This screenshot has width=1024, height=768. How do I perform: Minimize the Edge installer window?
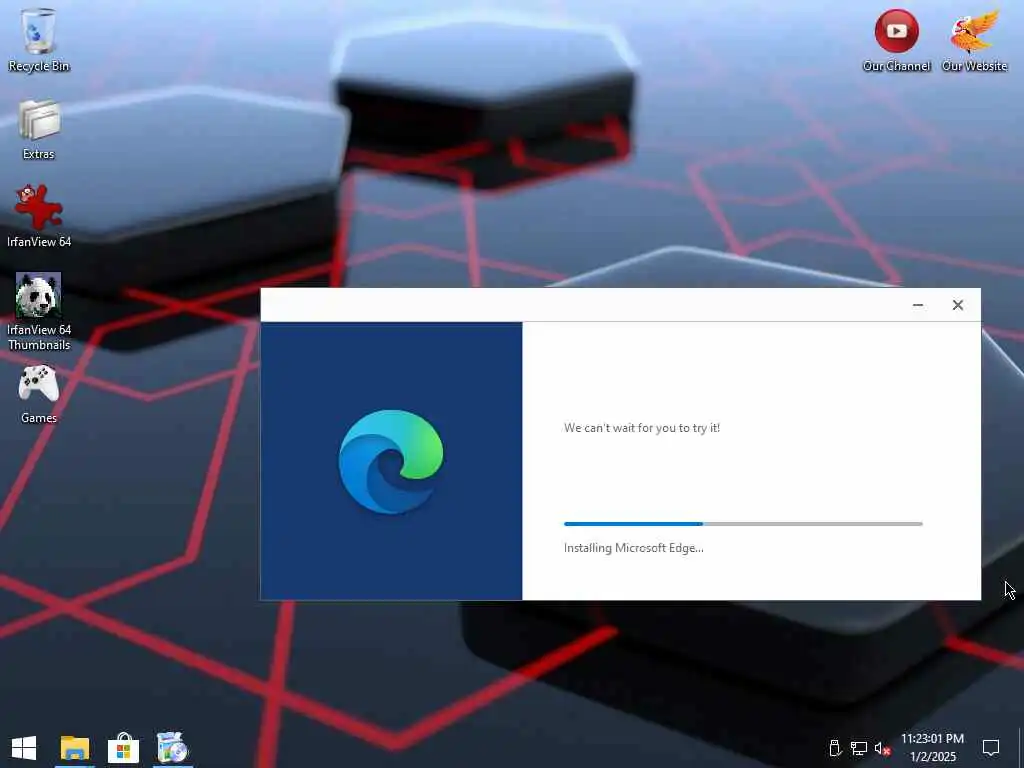(918, 305)
